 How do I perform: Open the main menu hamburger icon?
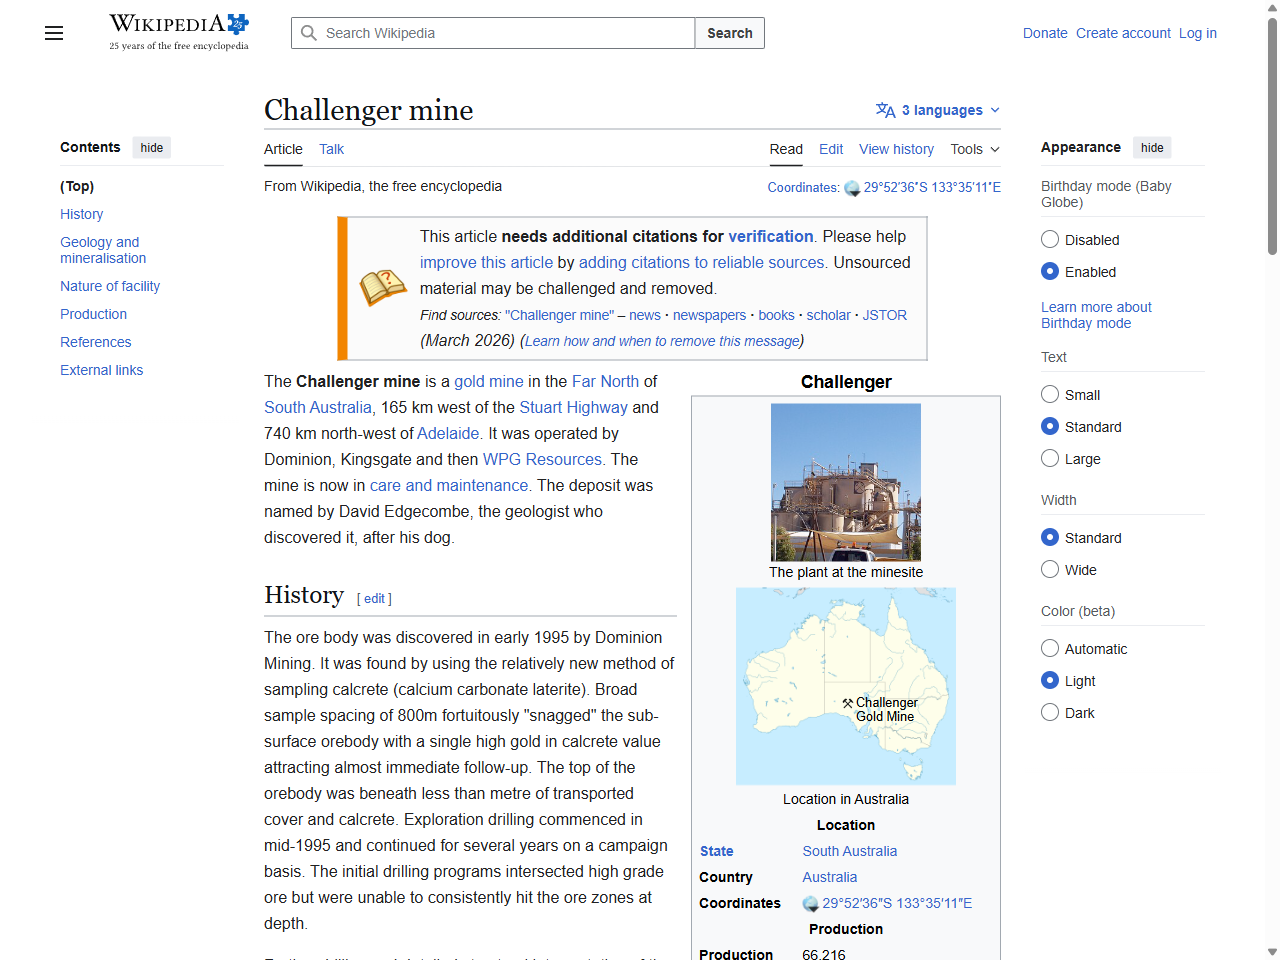[54, 33]
